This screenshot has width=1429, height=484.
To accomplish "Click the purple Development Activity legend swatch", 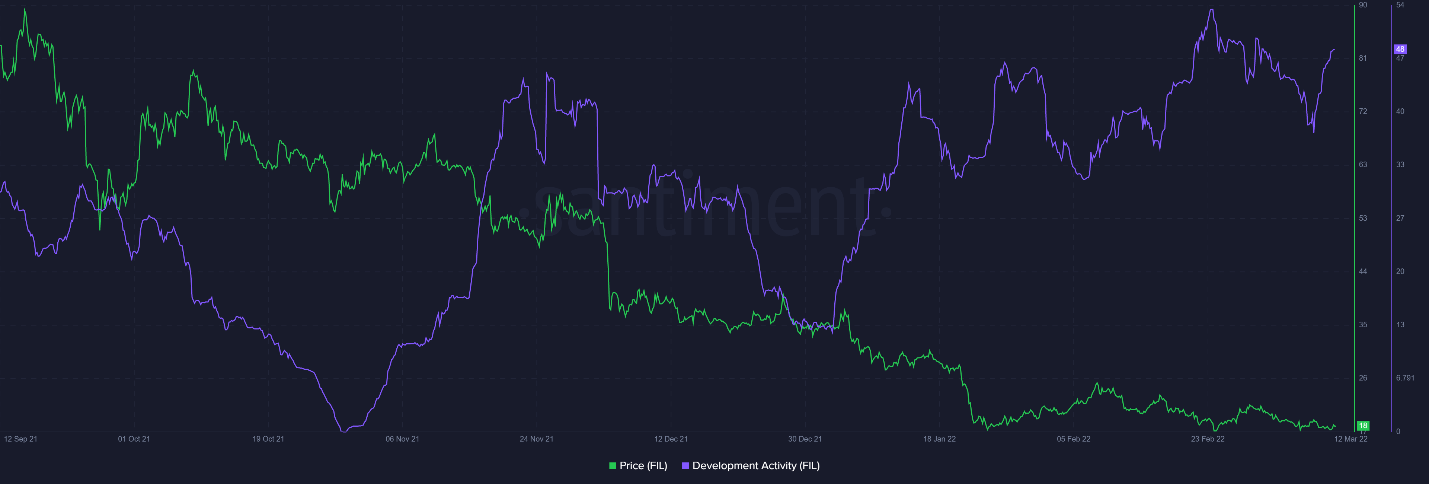I will click(685, 466).
